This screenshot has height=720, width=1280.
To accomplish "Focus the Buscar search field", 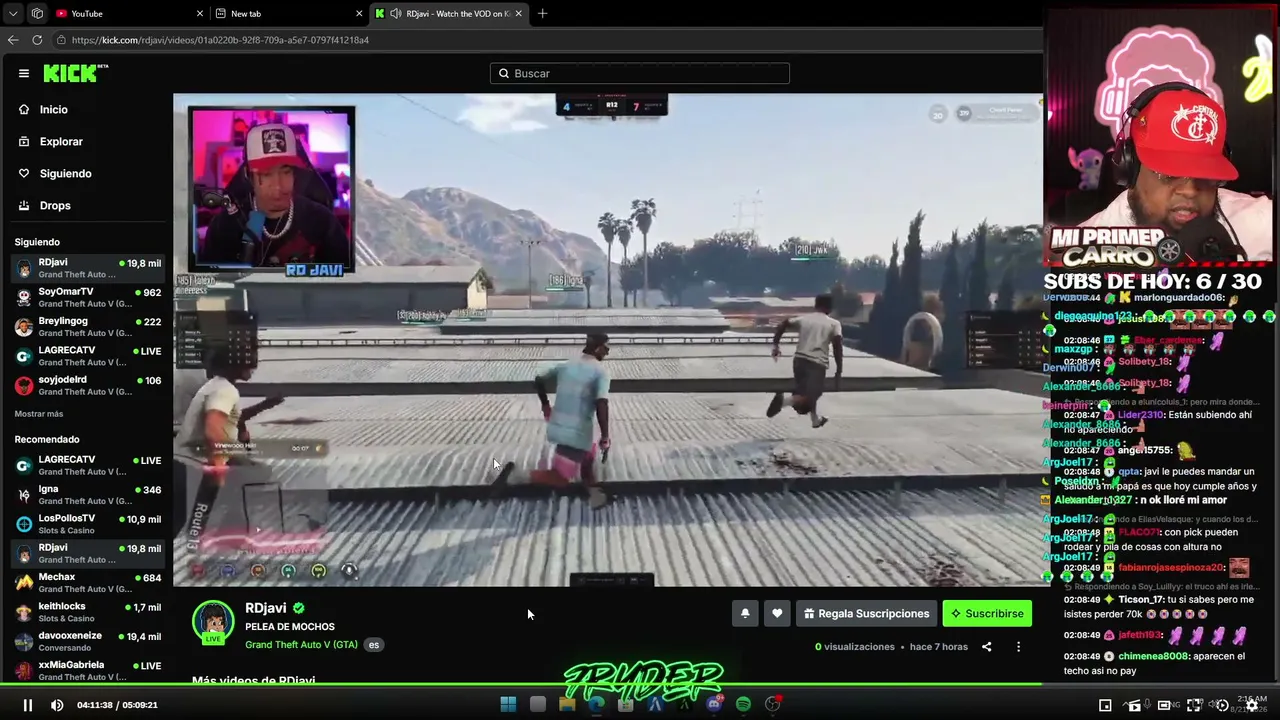I will pyautogui.click(x=640, y=73).
